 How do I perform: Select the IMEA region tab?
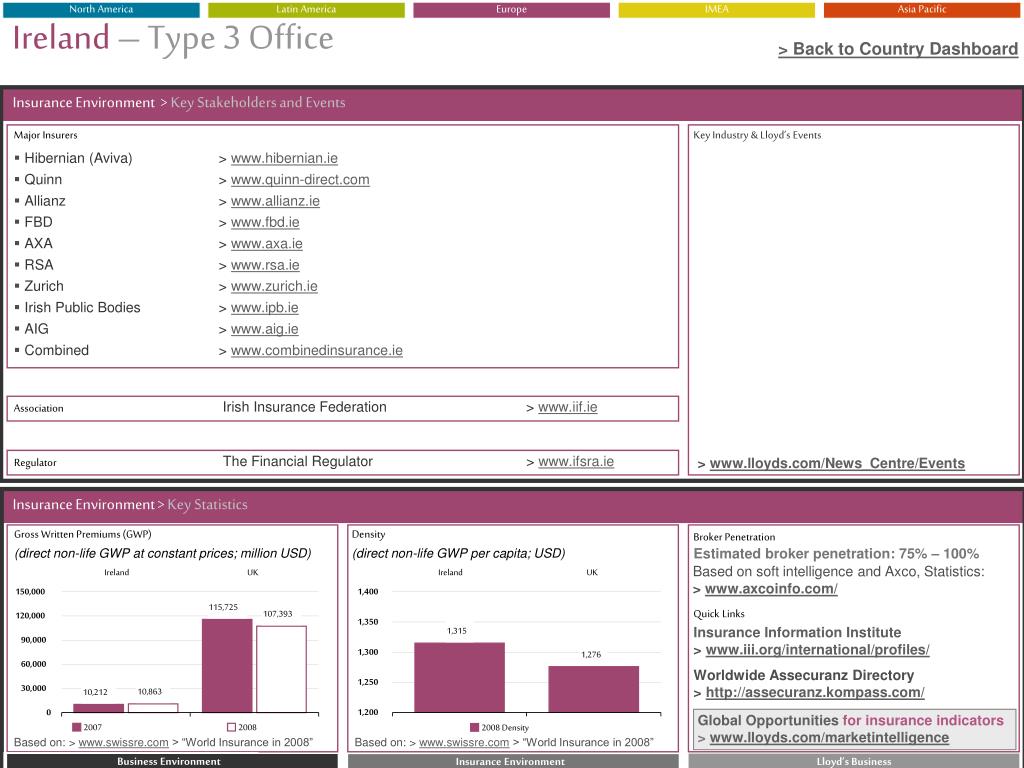716,9
